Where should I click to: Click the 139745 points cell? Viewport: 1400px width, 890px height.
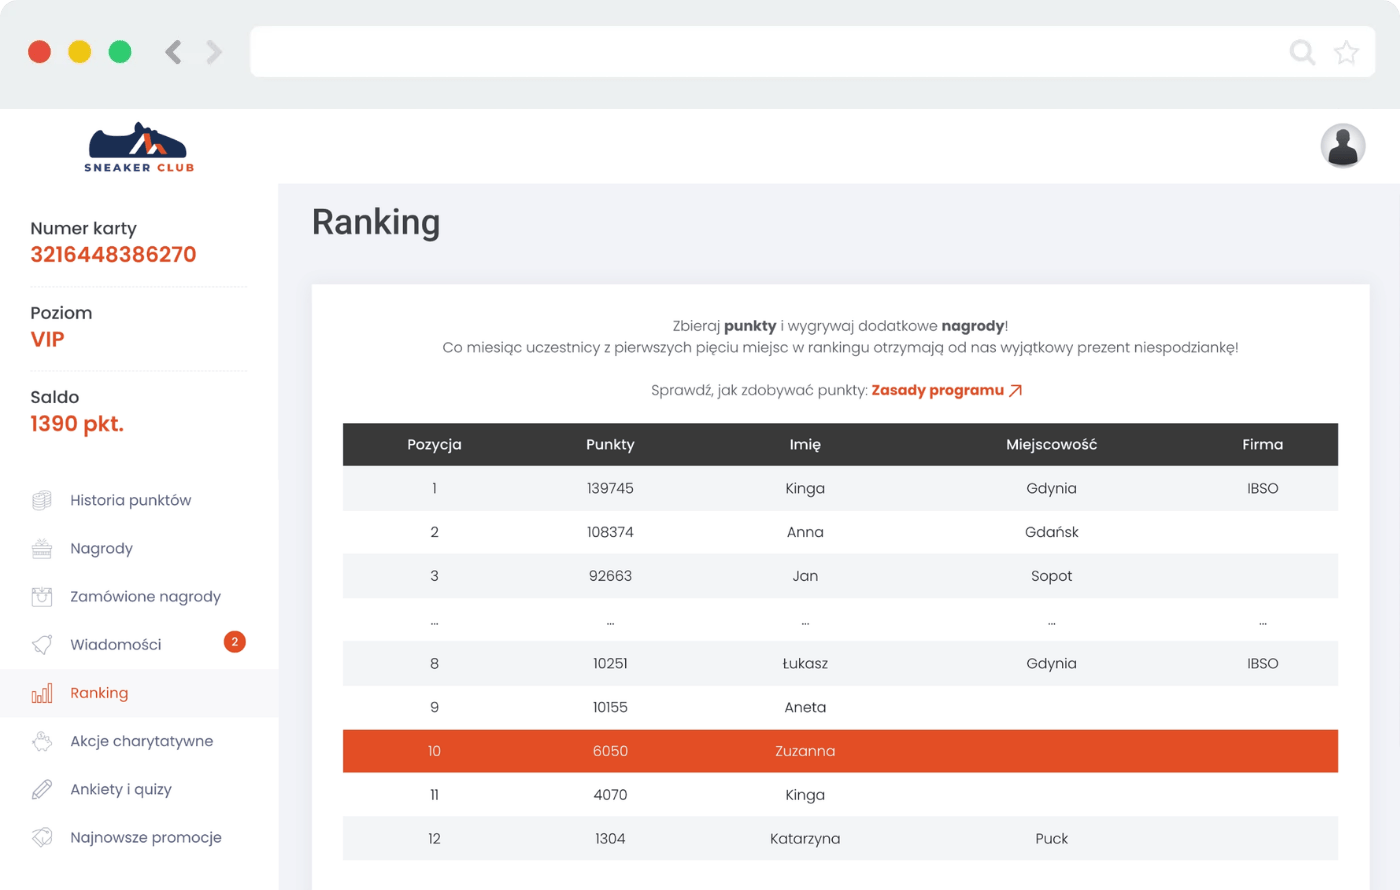tap(610, 488)
